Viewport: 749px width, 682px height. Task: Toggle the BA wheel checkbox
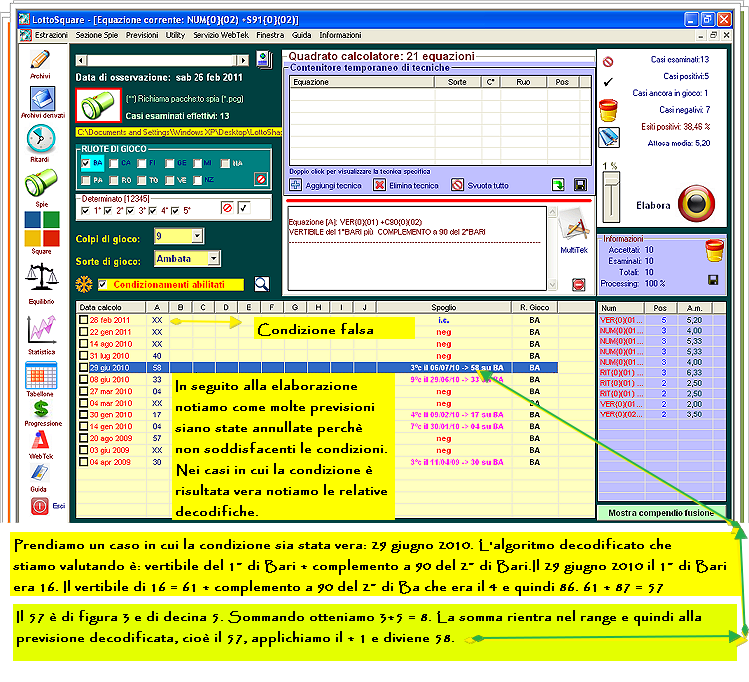(x=86, y=163)
